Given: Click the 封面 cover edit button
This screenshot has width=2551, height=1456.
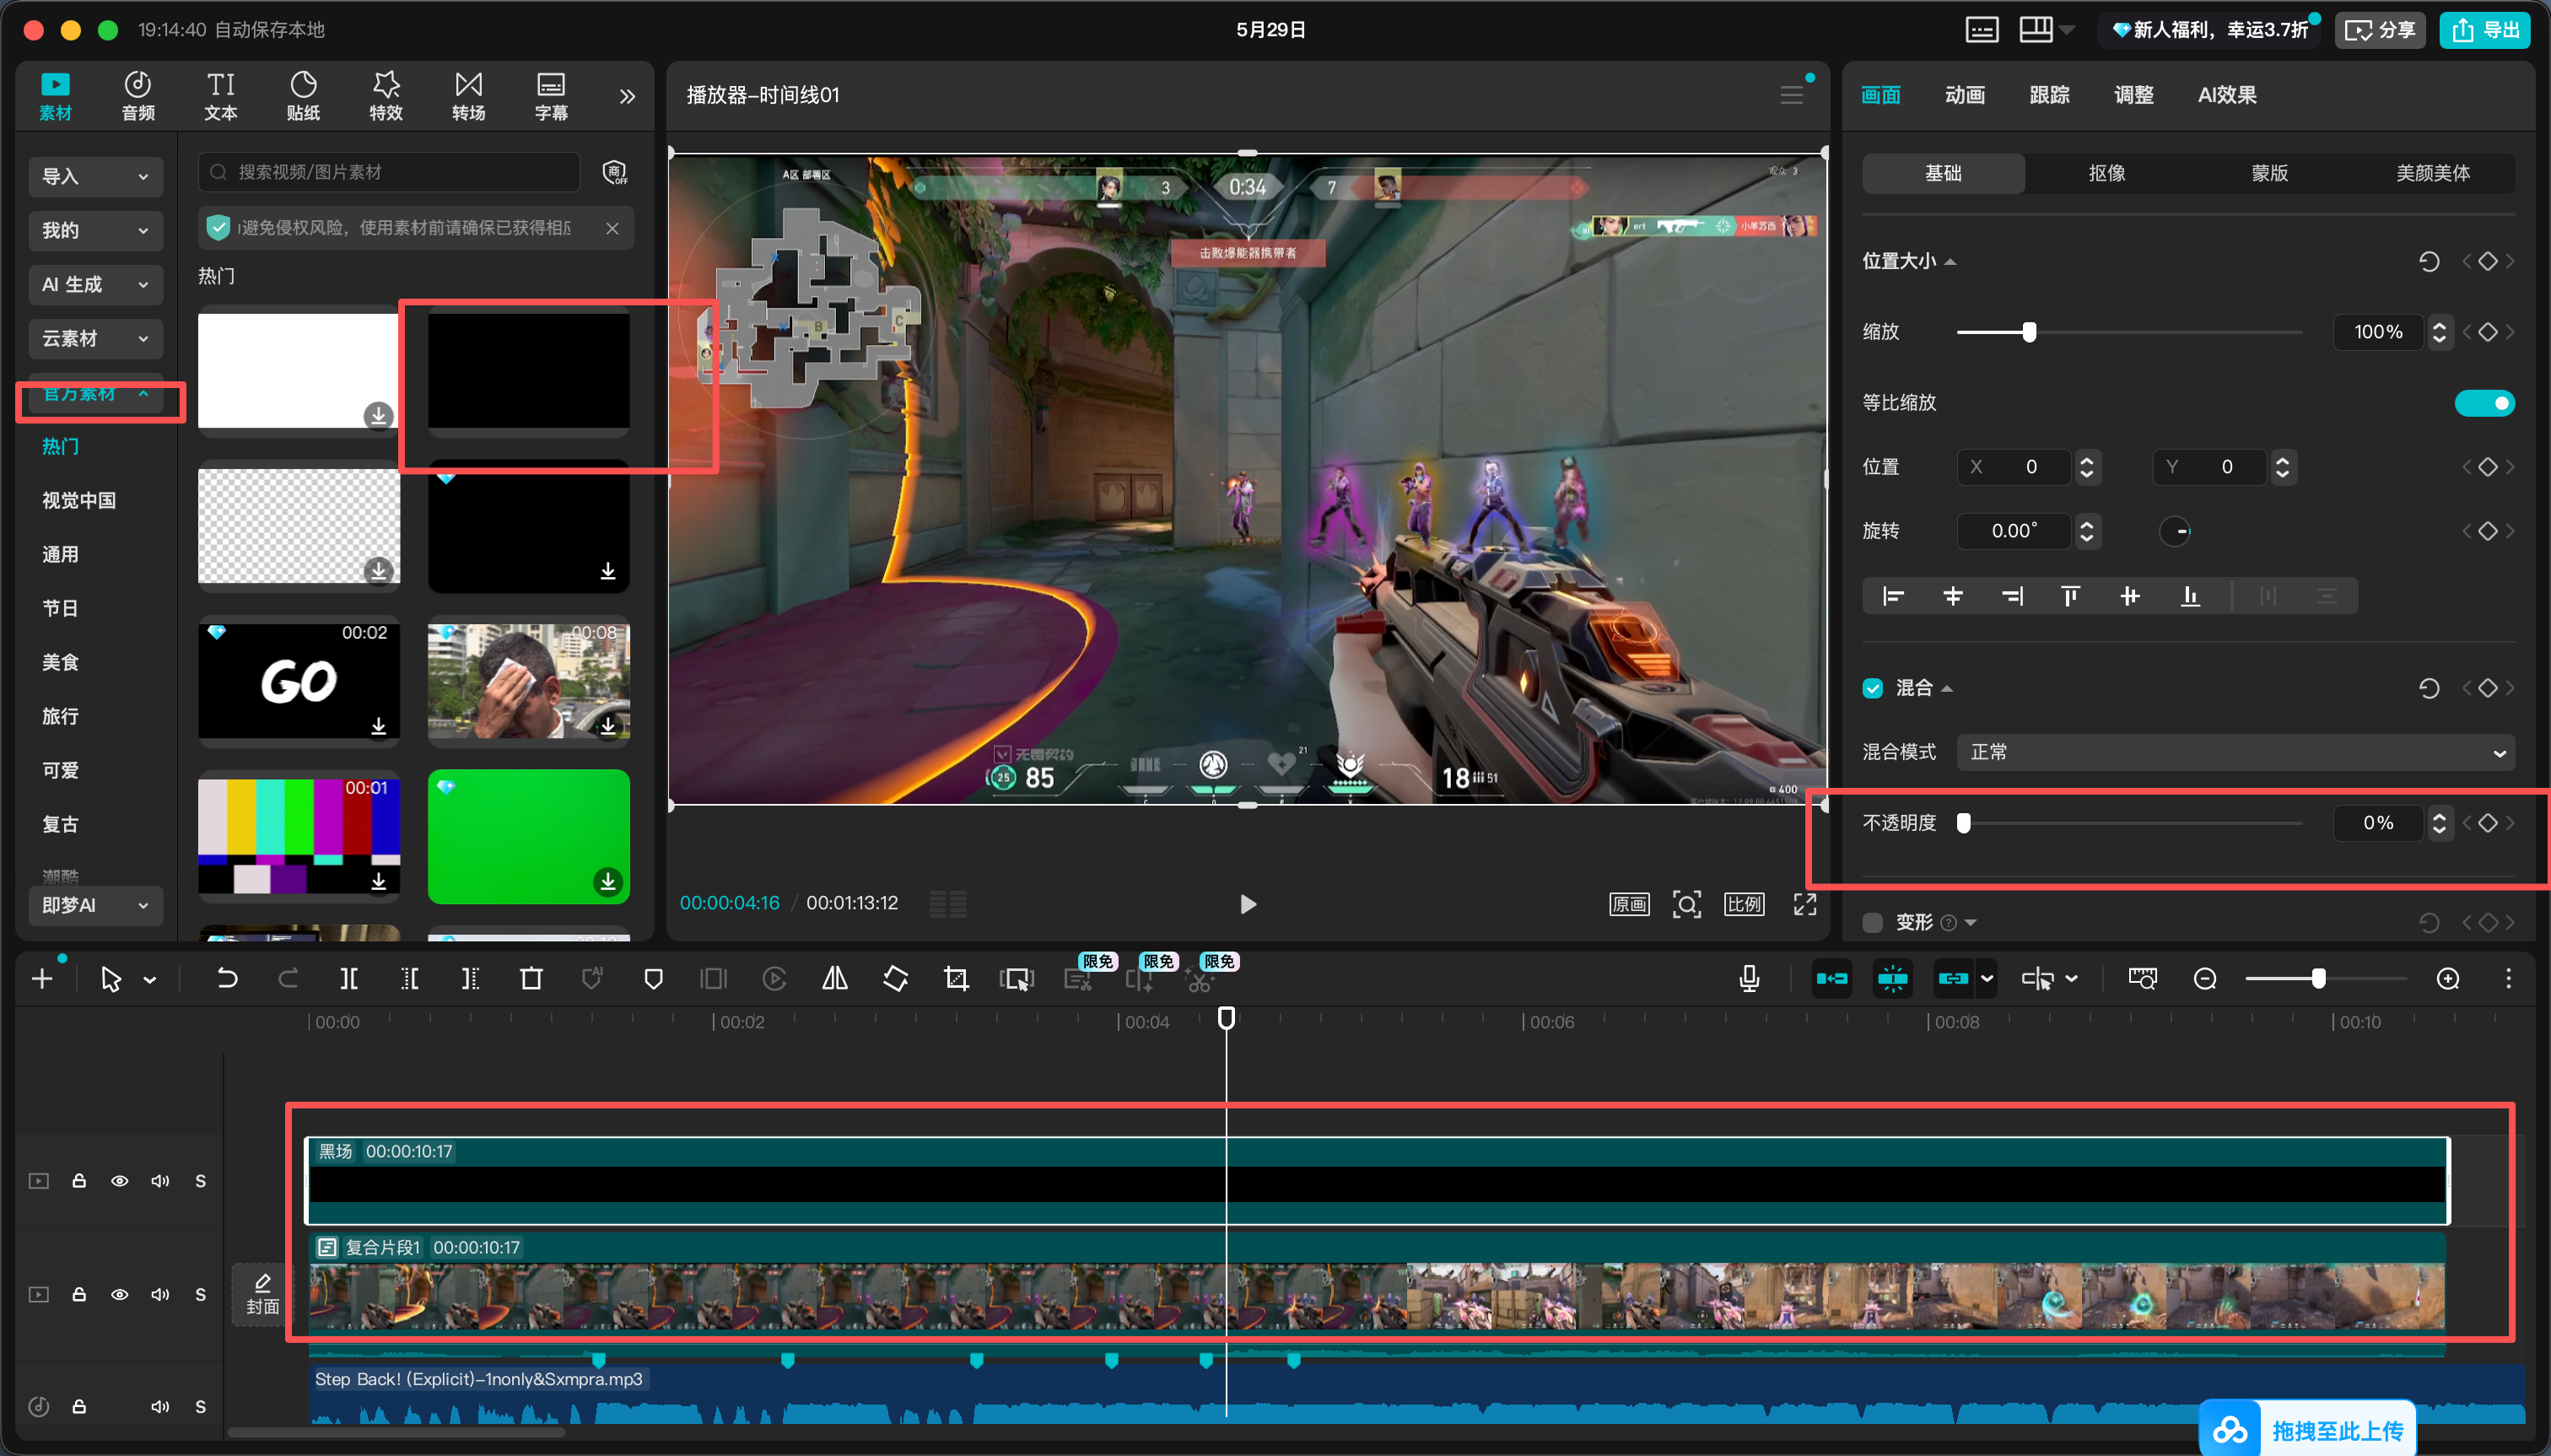Looking at the screenshot, I should [262, 1294].
